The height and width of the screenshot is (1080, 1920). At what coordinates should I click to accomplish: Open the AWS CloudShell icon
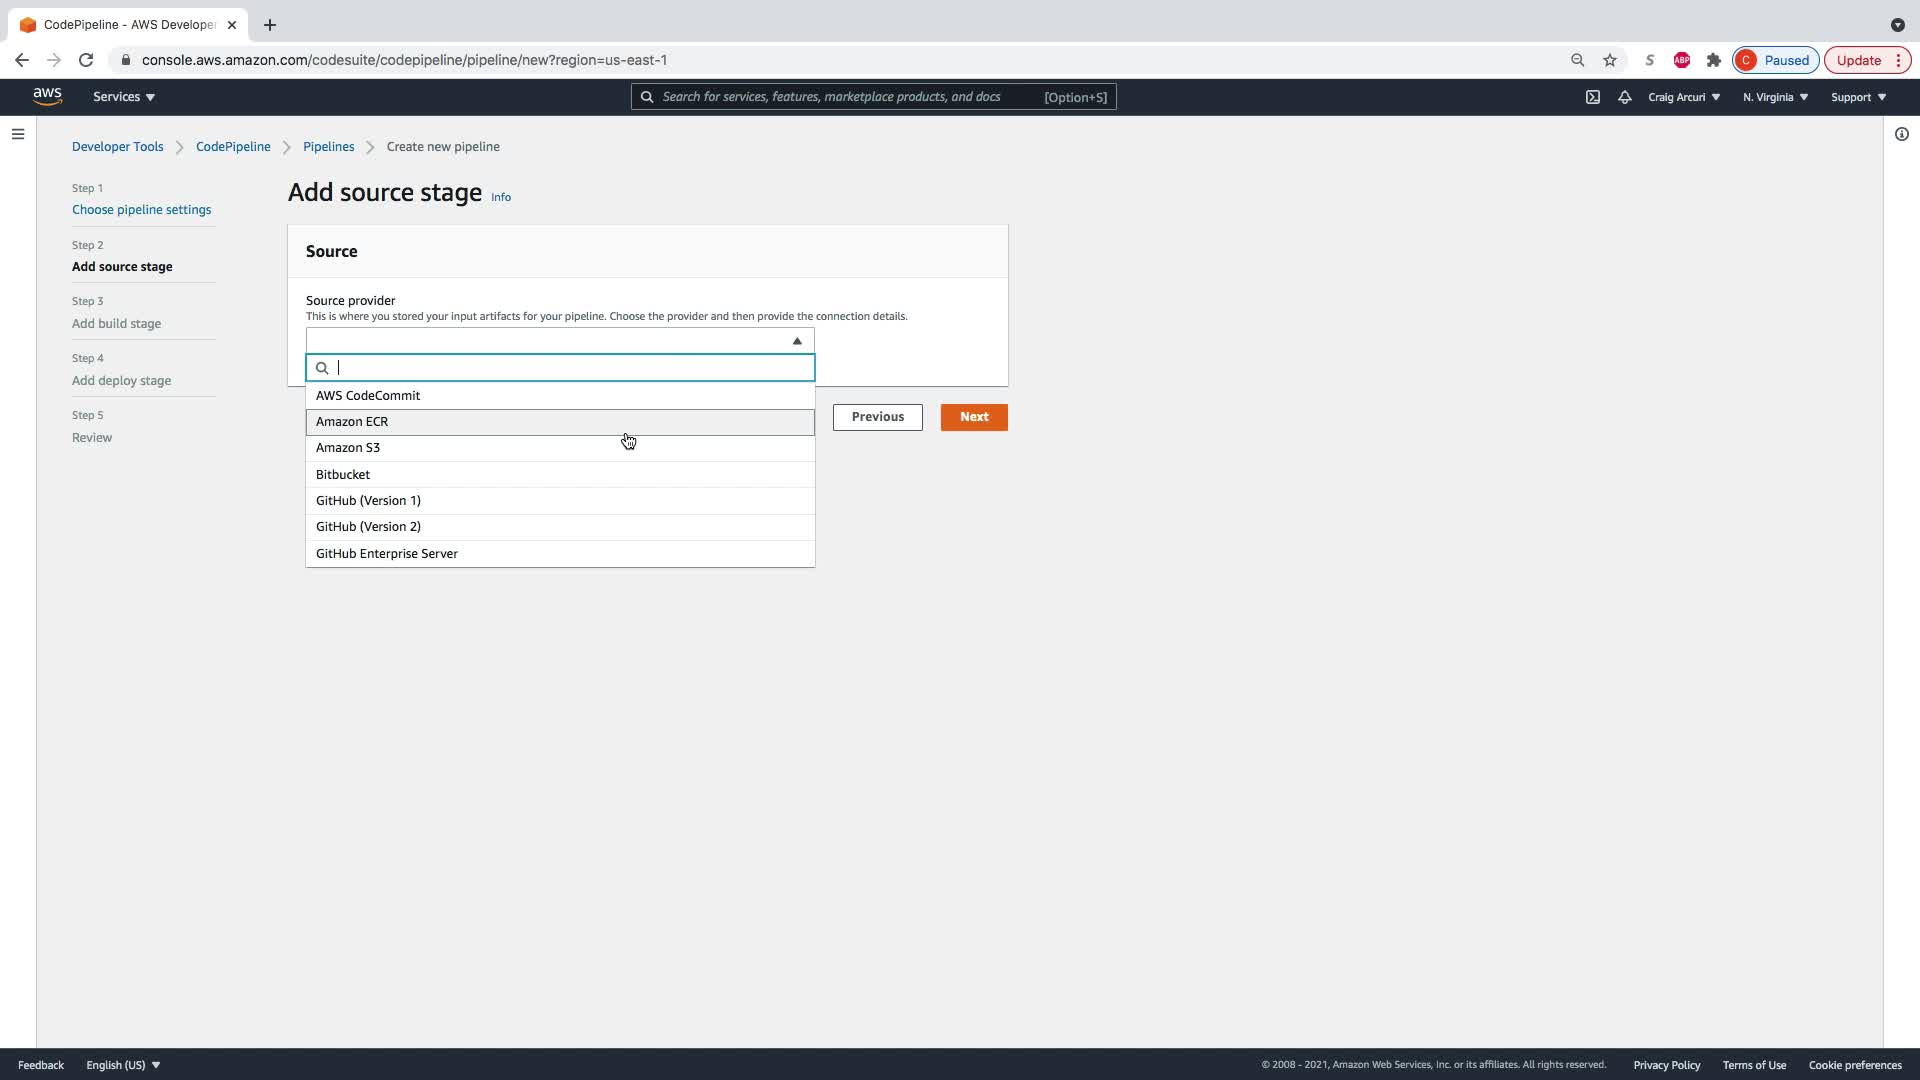(x=1592, y=97)
